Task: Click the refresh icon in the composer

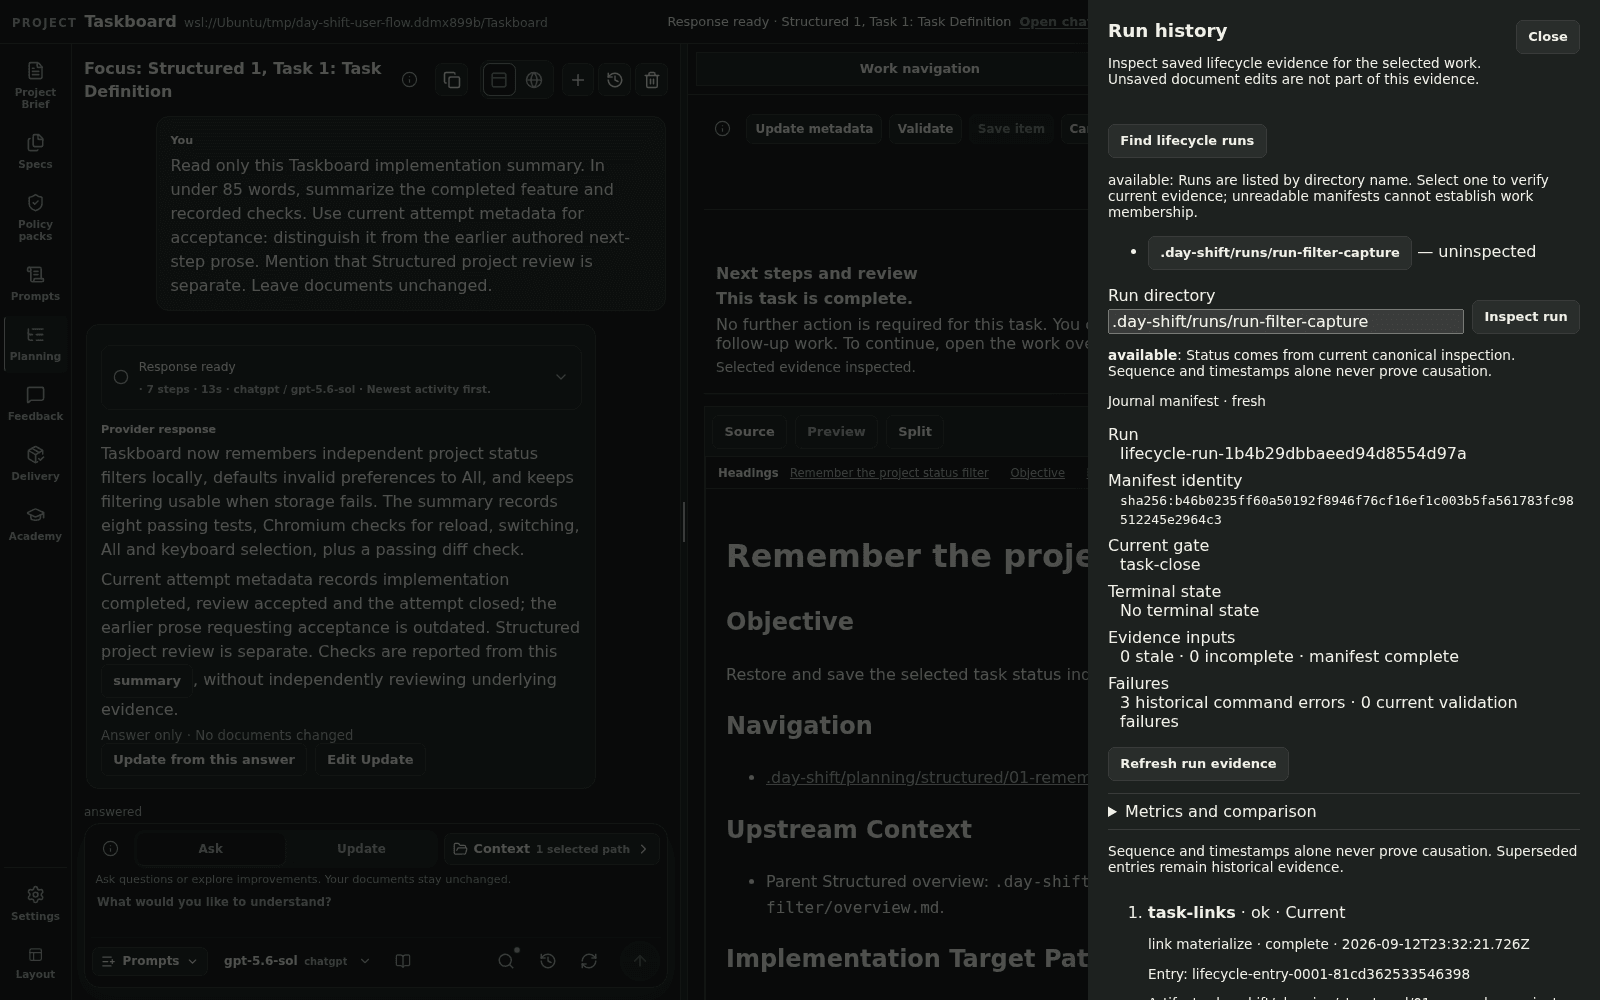Action: point(589,961)
